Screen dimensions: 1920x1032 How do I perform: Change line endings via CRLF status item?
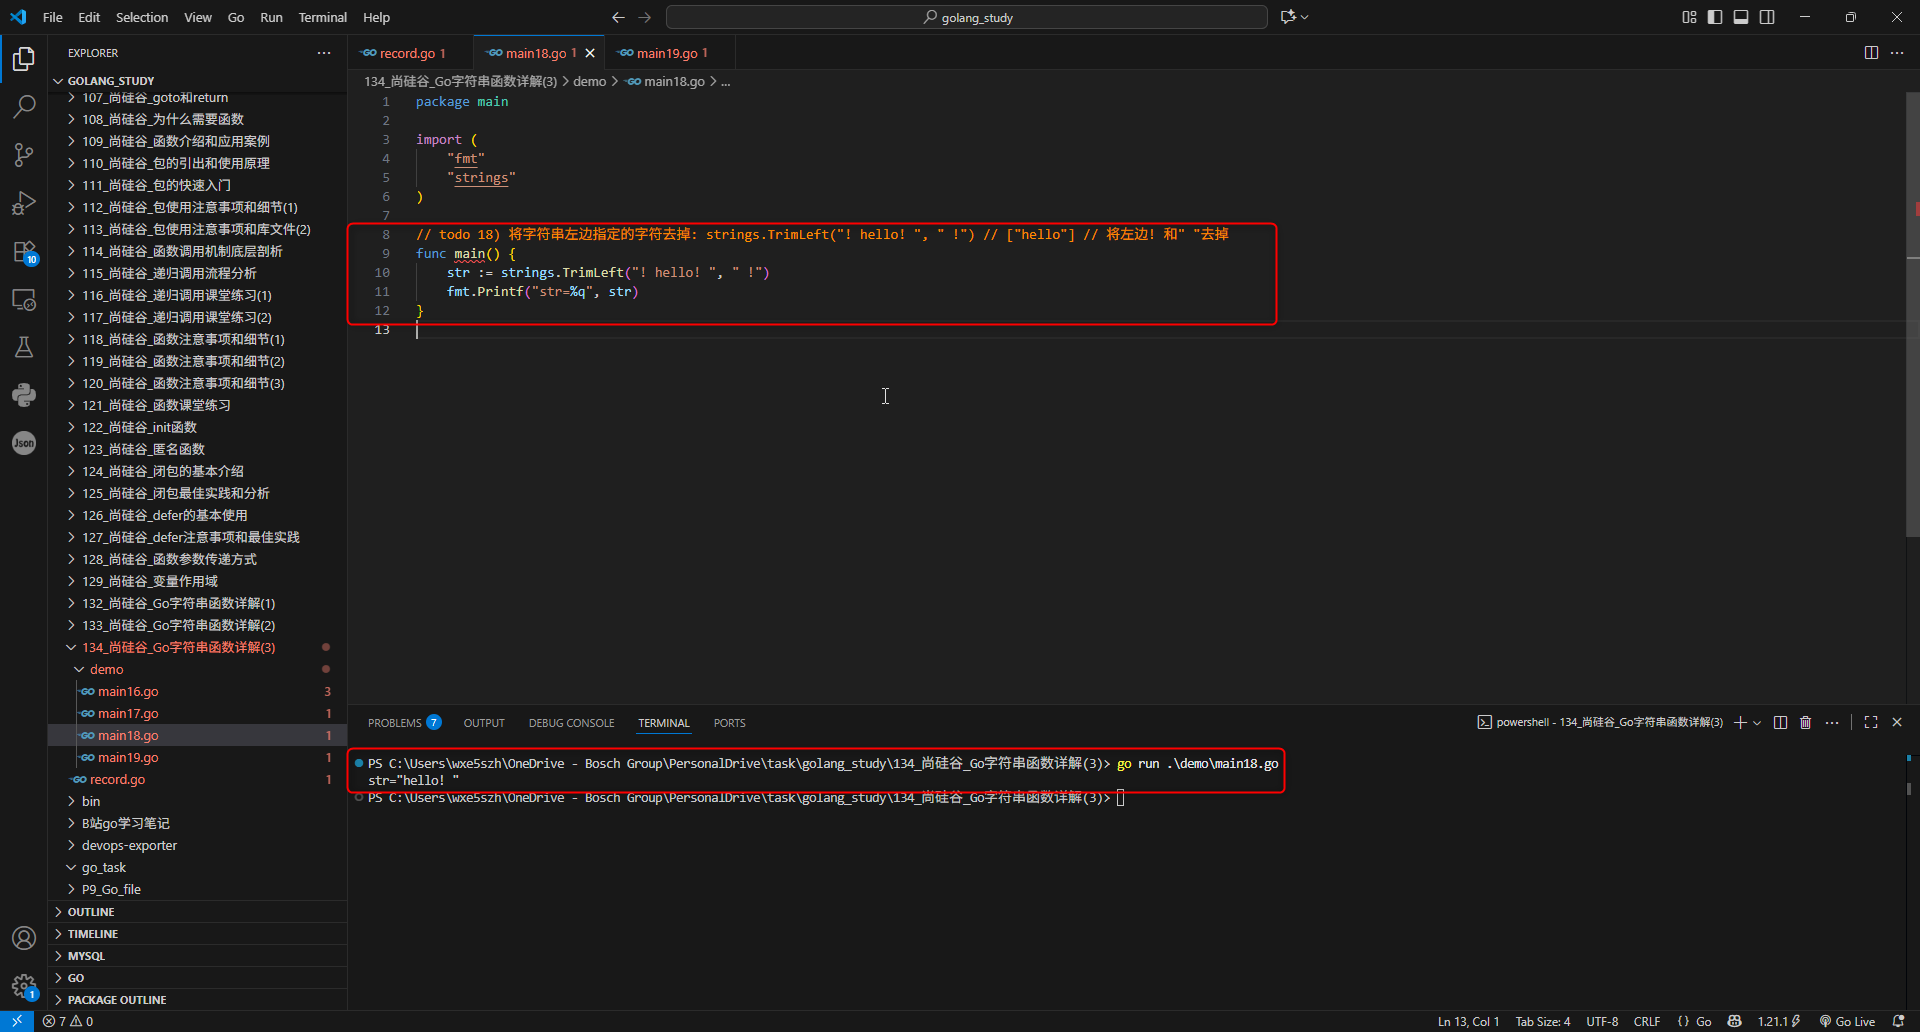click(1647, 1021)
